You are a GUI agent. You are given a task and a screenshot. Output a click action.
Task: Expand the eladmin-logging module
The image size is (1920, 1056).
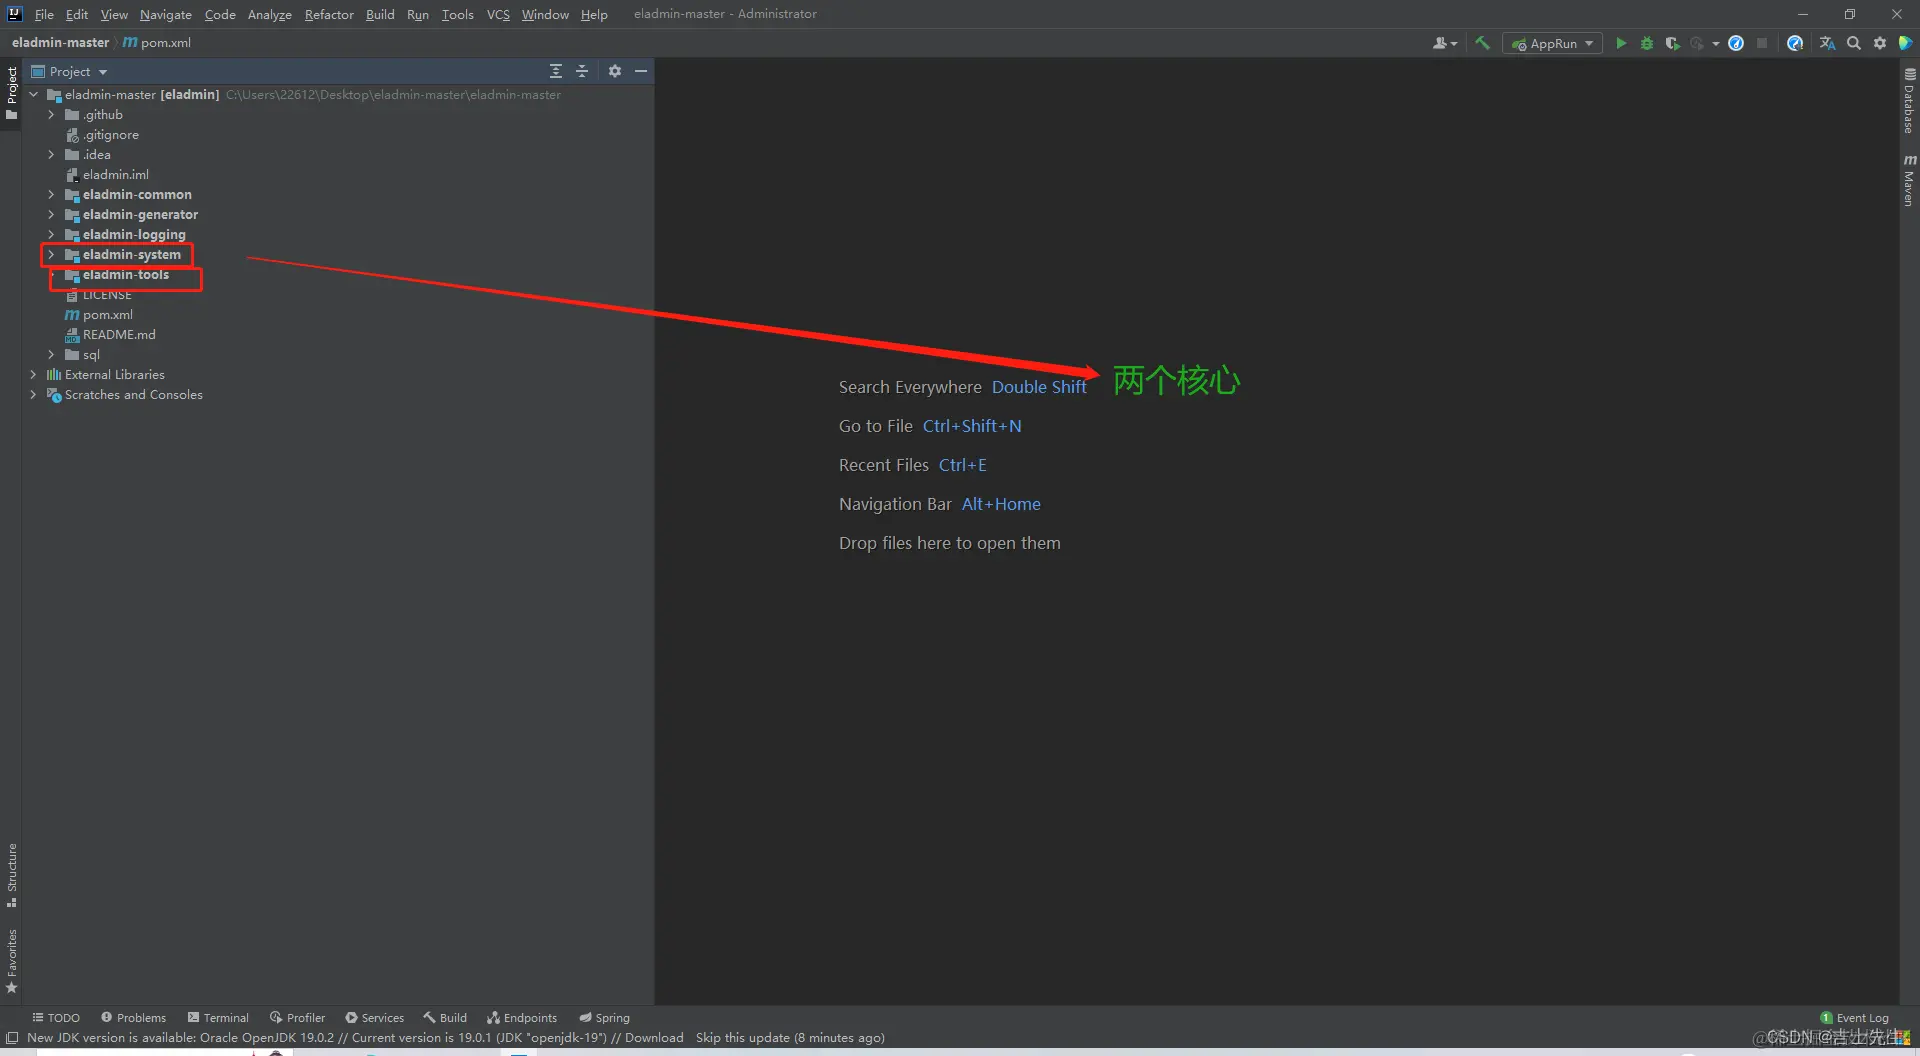(51, 234)
